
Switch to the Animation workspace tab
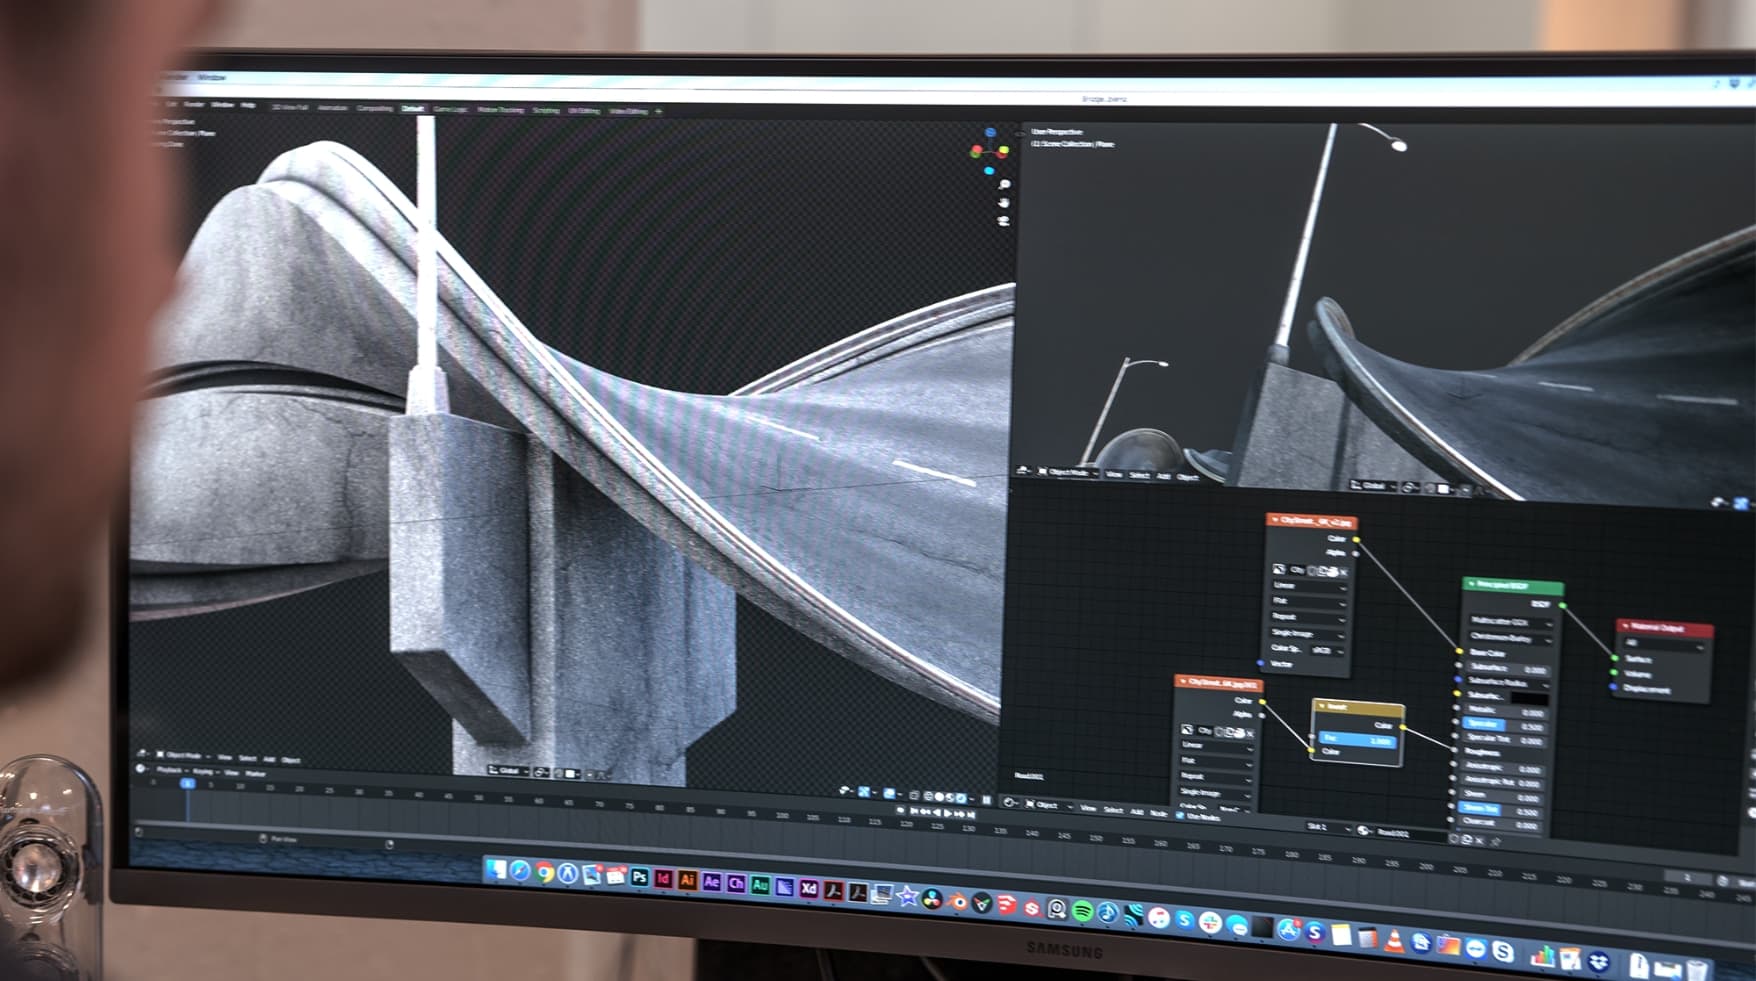click(x=332, y=107)
